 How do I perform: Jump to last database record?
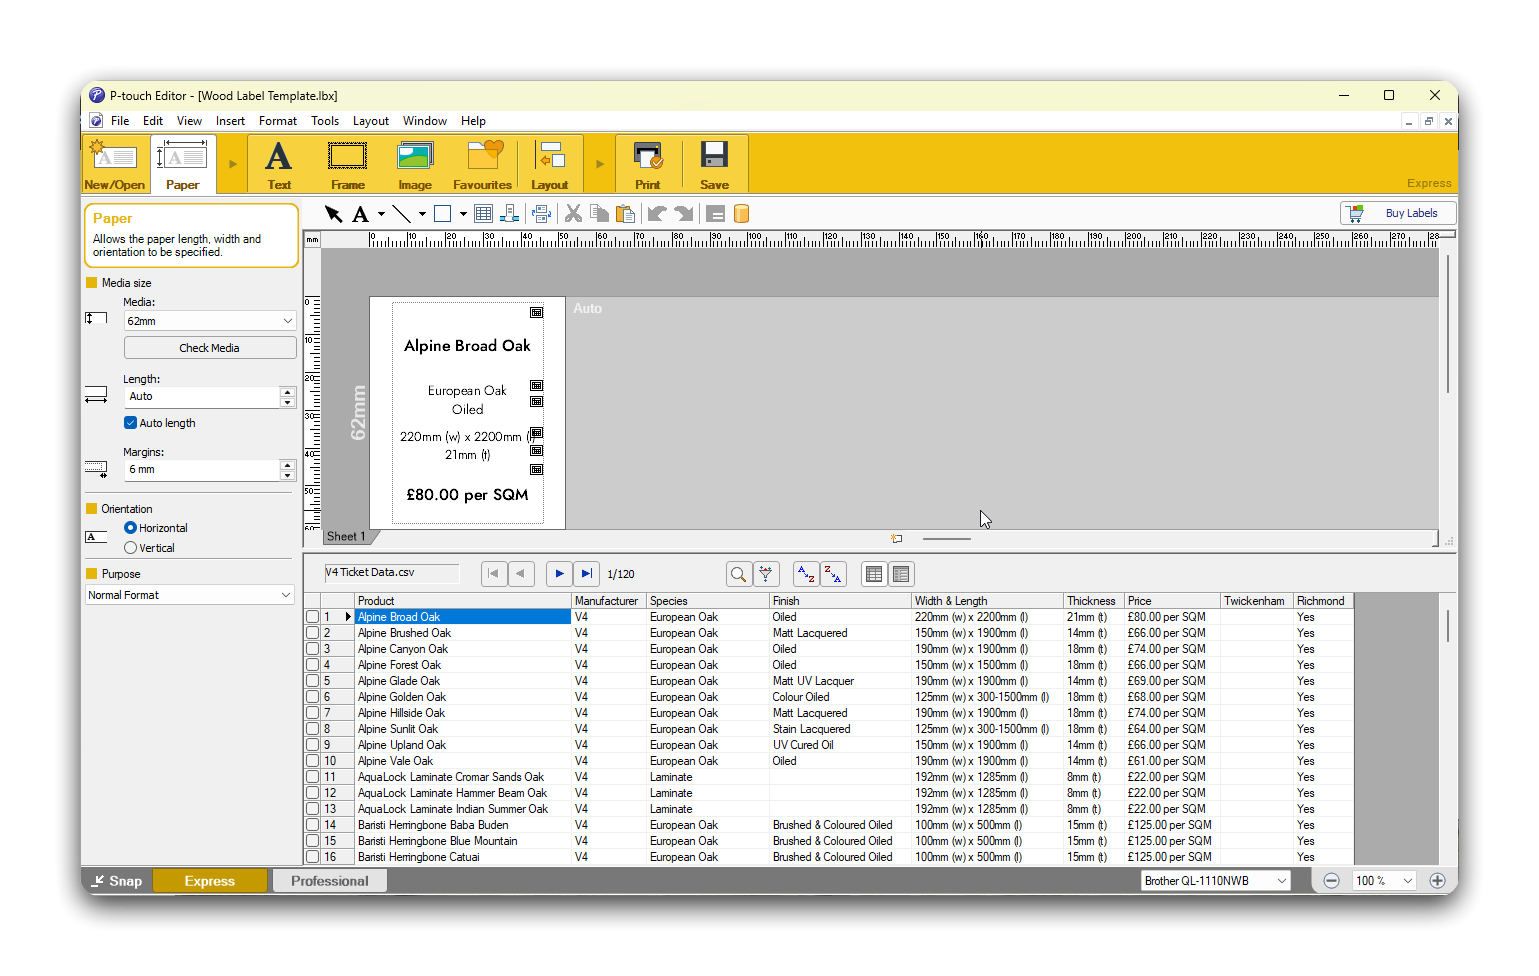(x=587, y=574)
